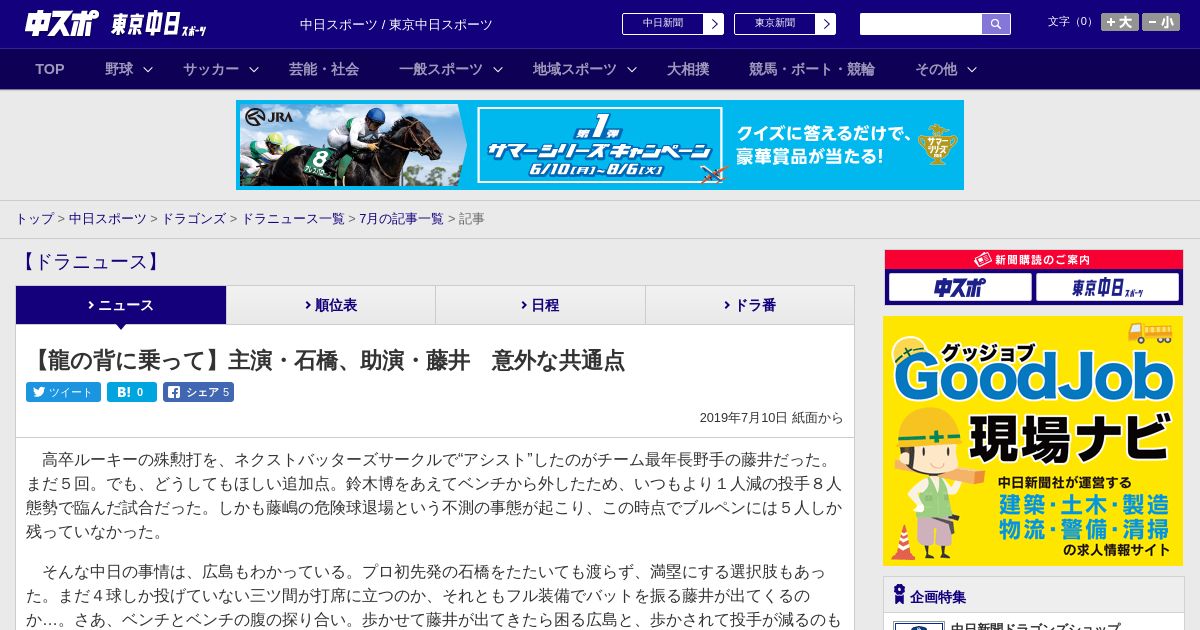Switch to the ドラ番 tab

point(750,305)
